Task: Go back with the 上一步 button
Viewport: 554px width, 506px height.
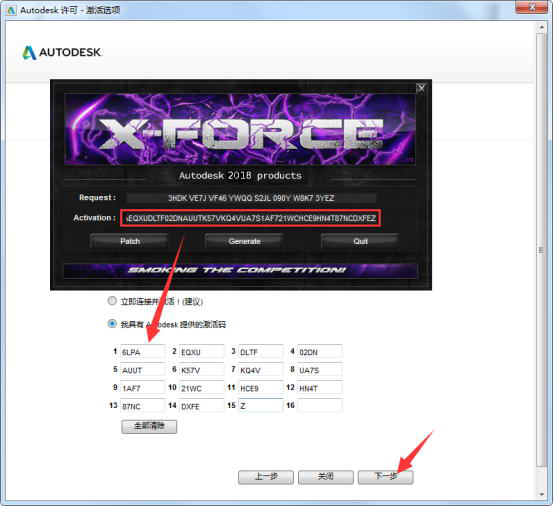Action: click(266, 477)
